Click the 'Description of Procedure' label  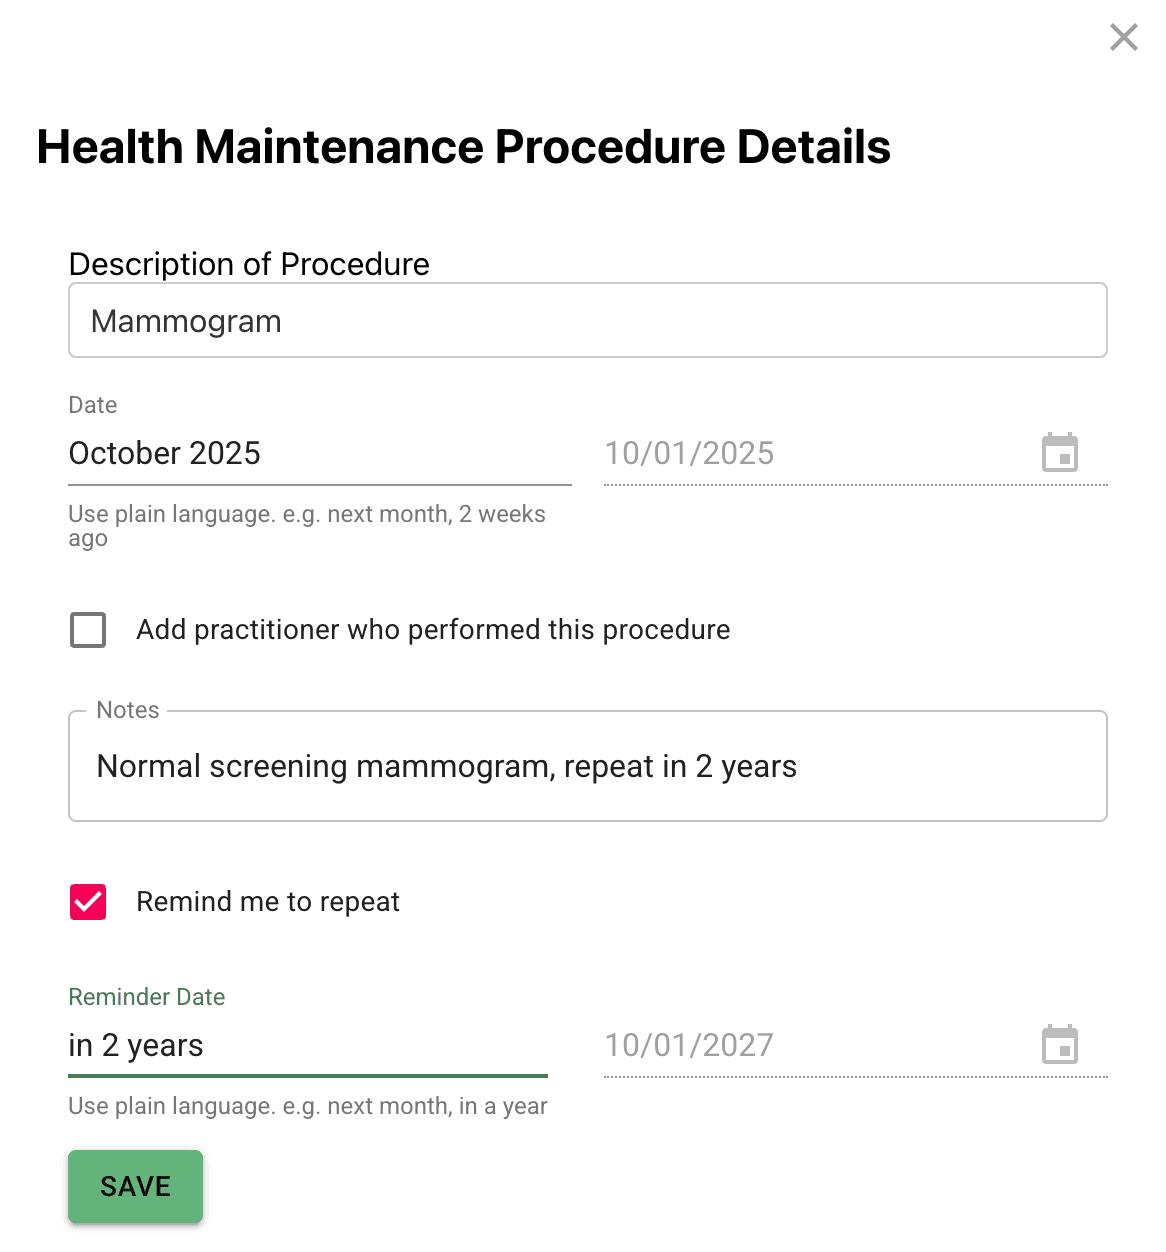249,264
